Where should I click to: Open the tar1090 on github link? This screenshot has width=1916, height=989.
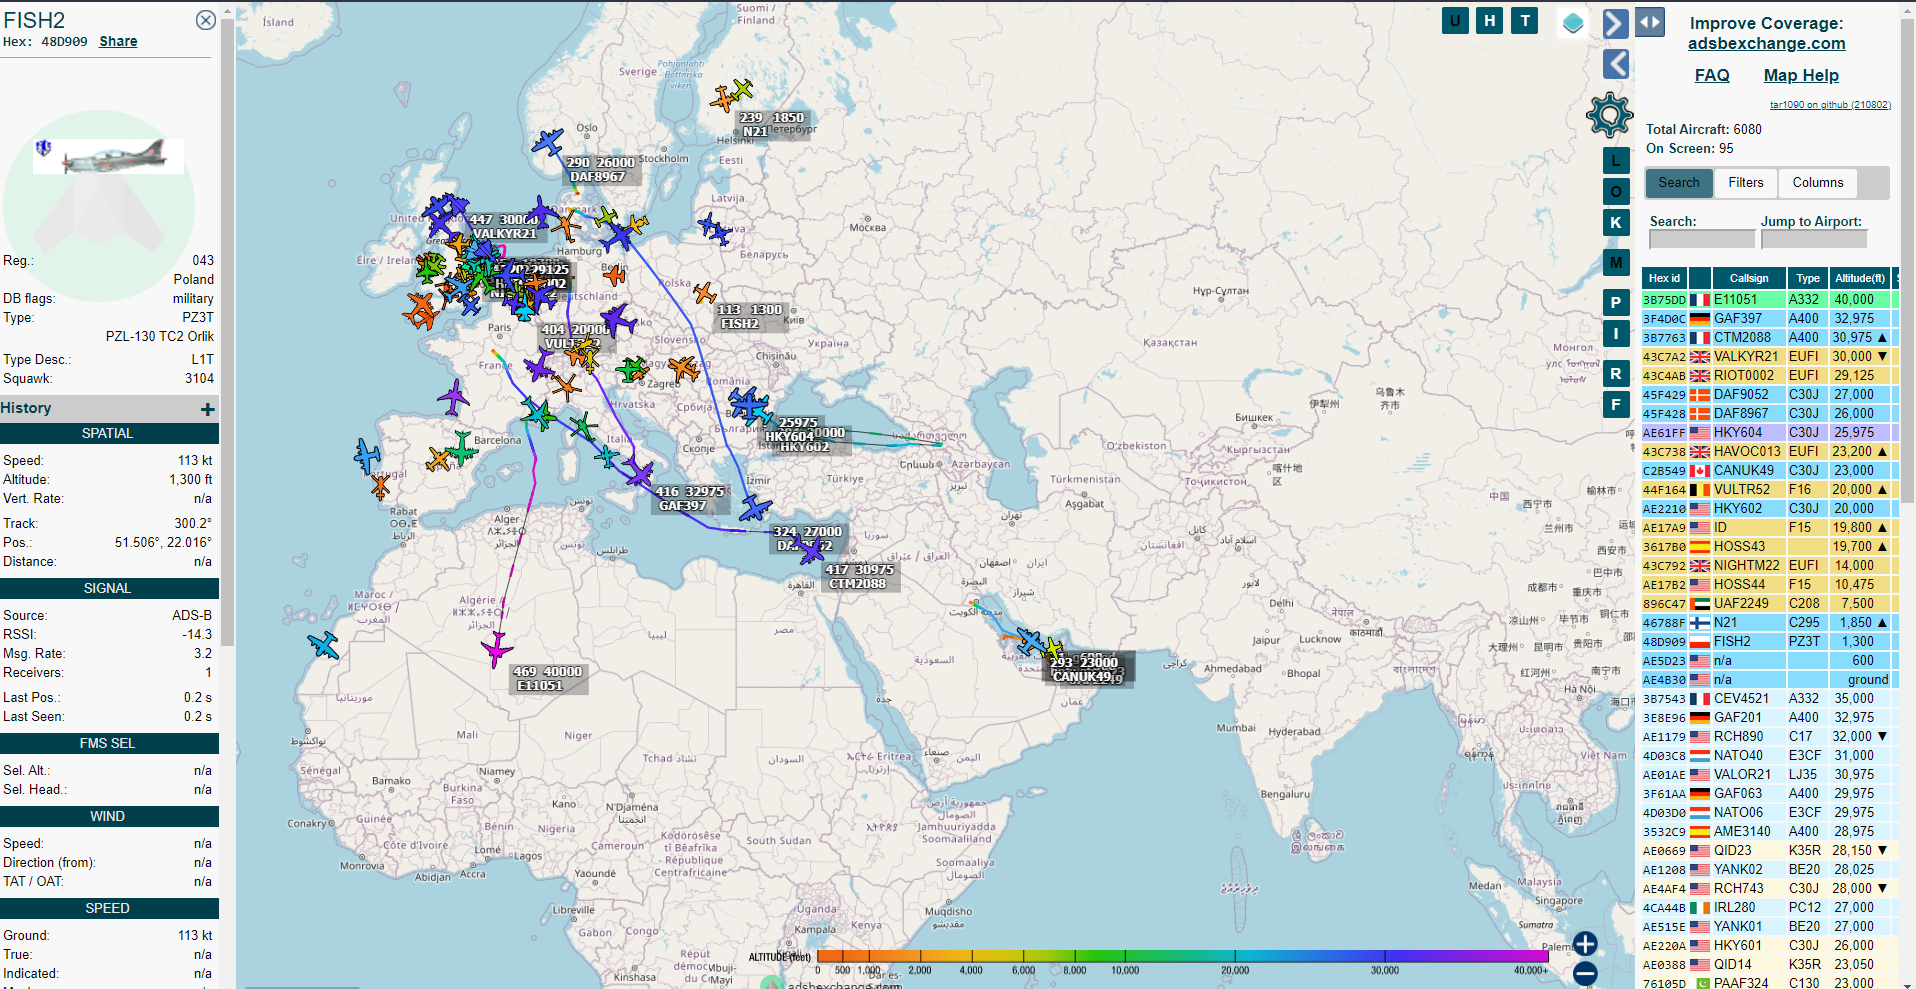point(1830,104)
